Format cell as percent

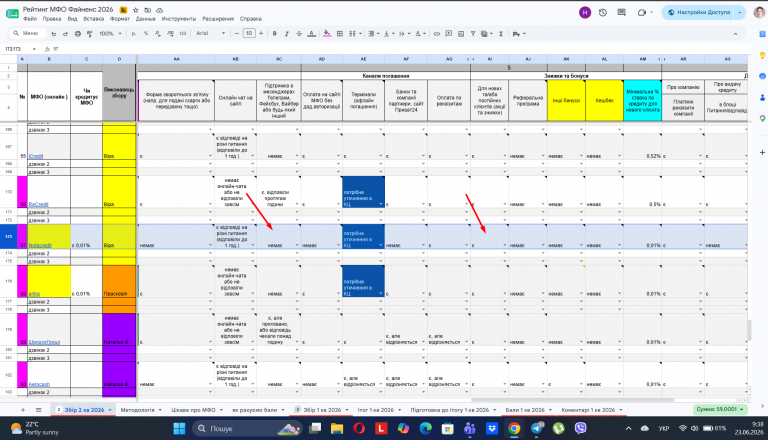[146, 34]
